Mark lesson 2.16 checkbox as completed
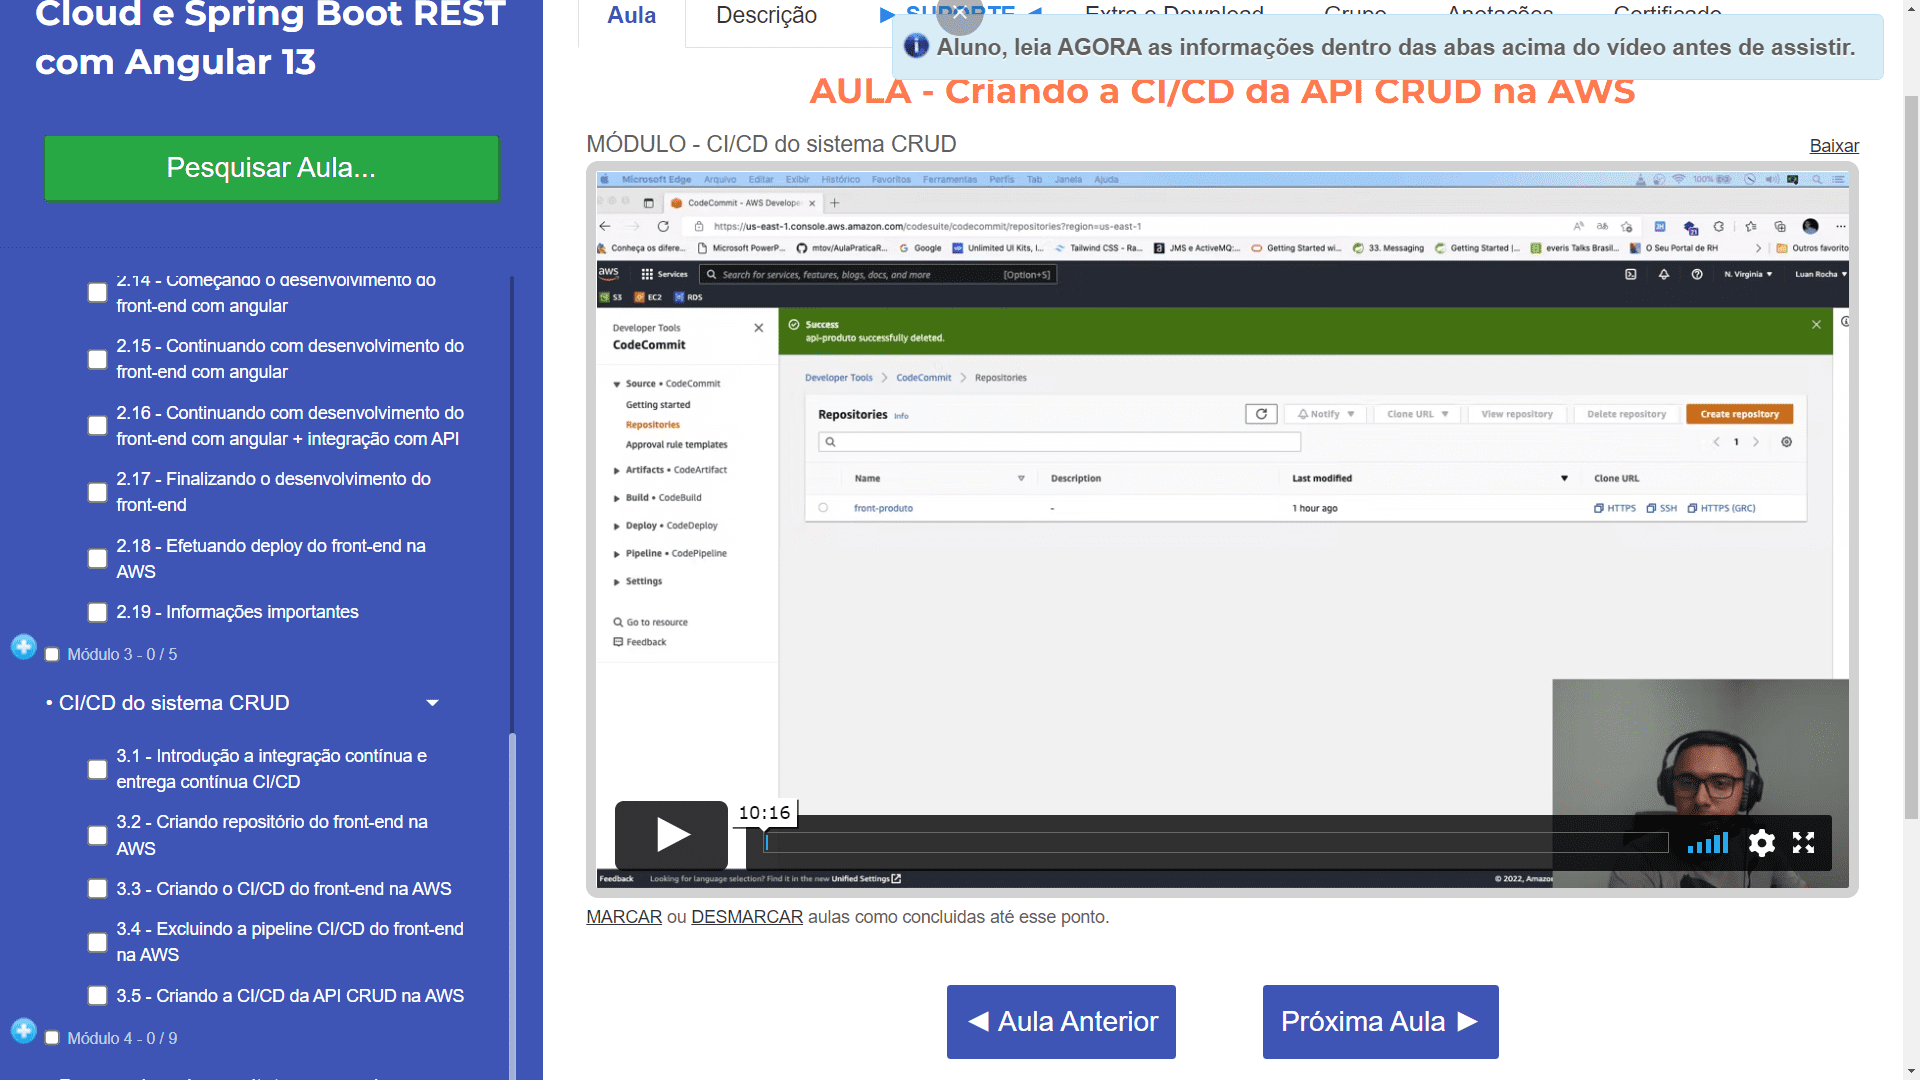1920x1080 pixels. pyautogui.click(x=97, y=426)
